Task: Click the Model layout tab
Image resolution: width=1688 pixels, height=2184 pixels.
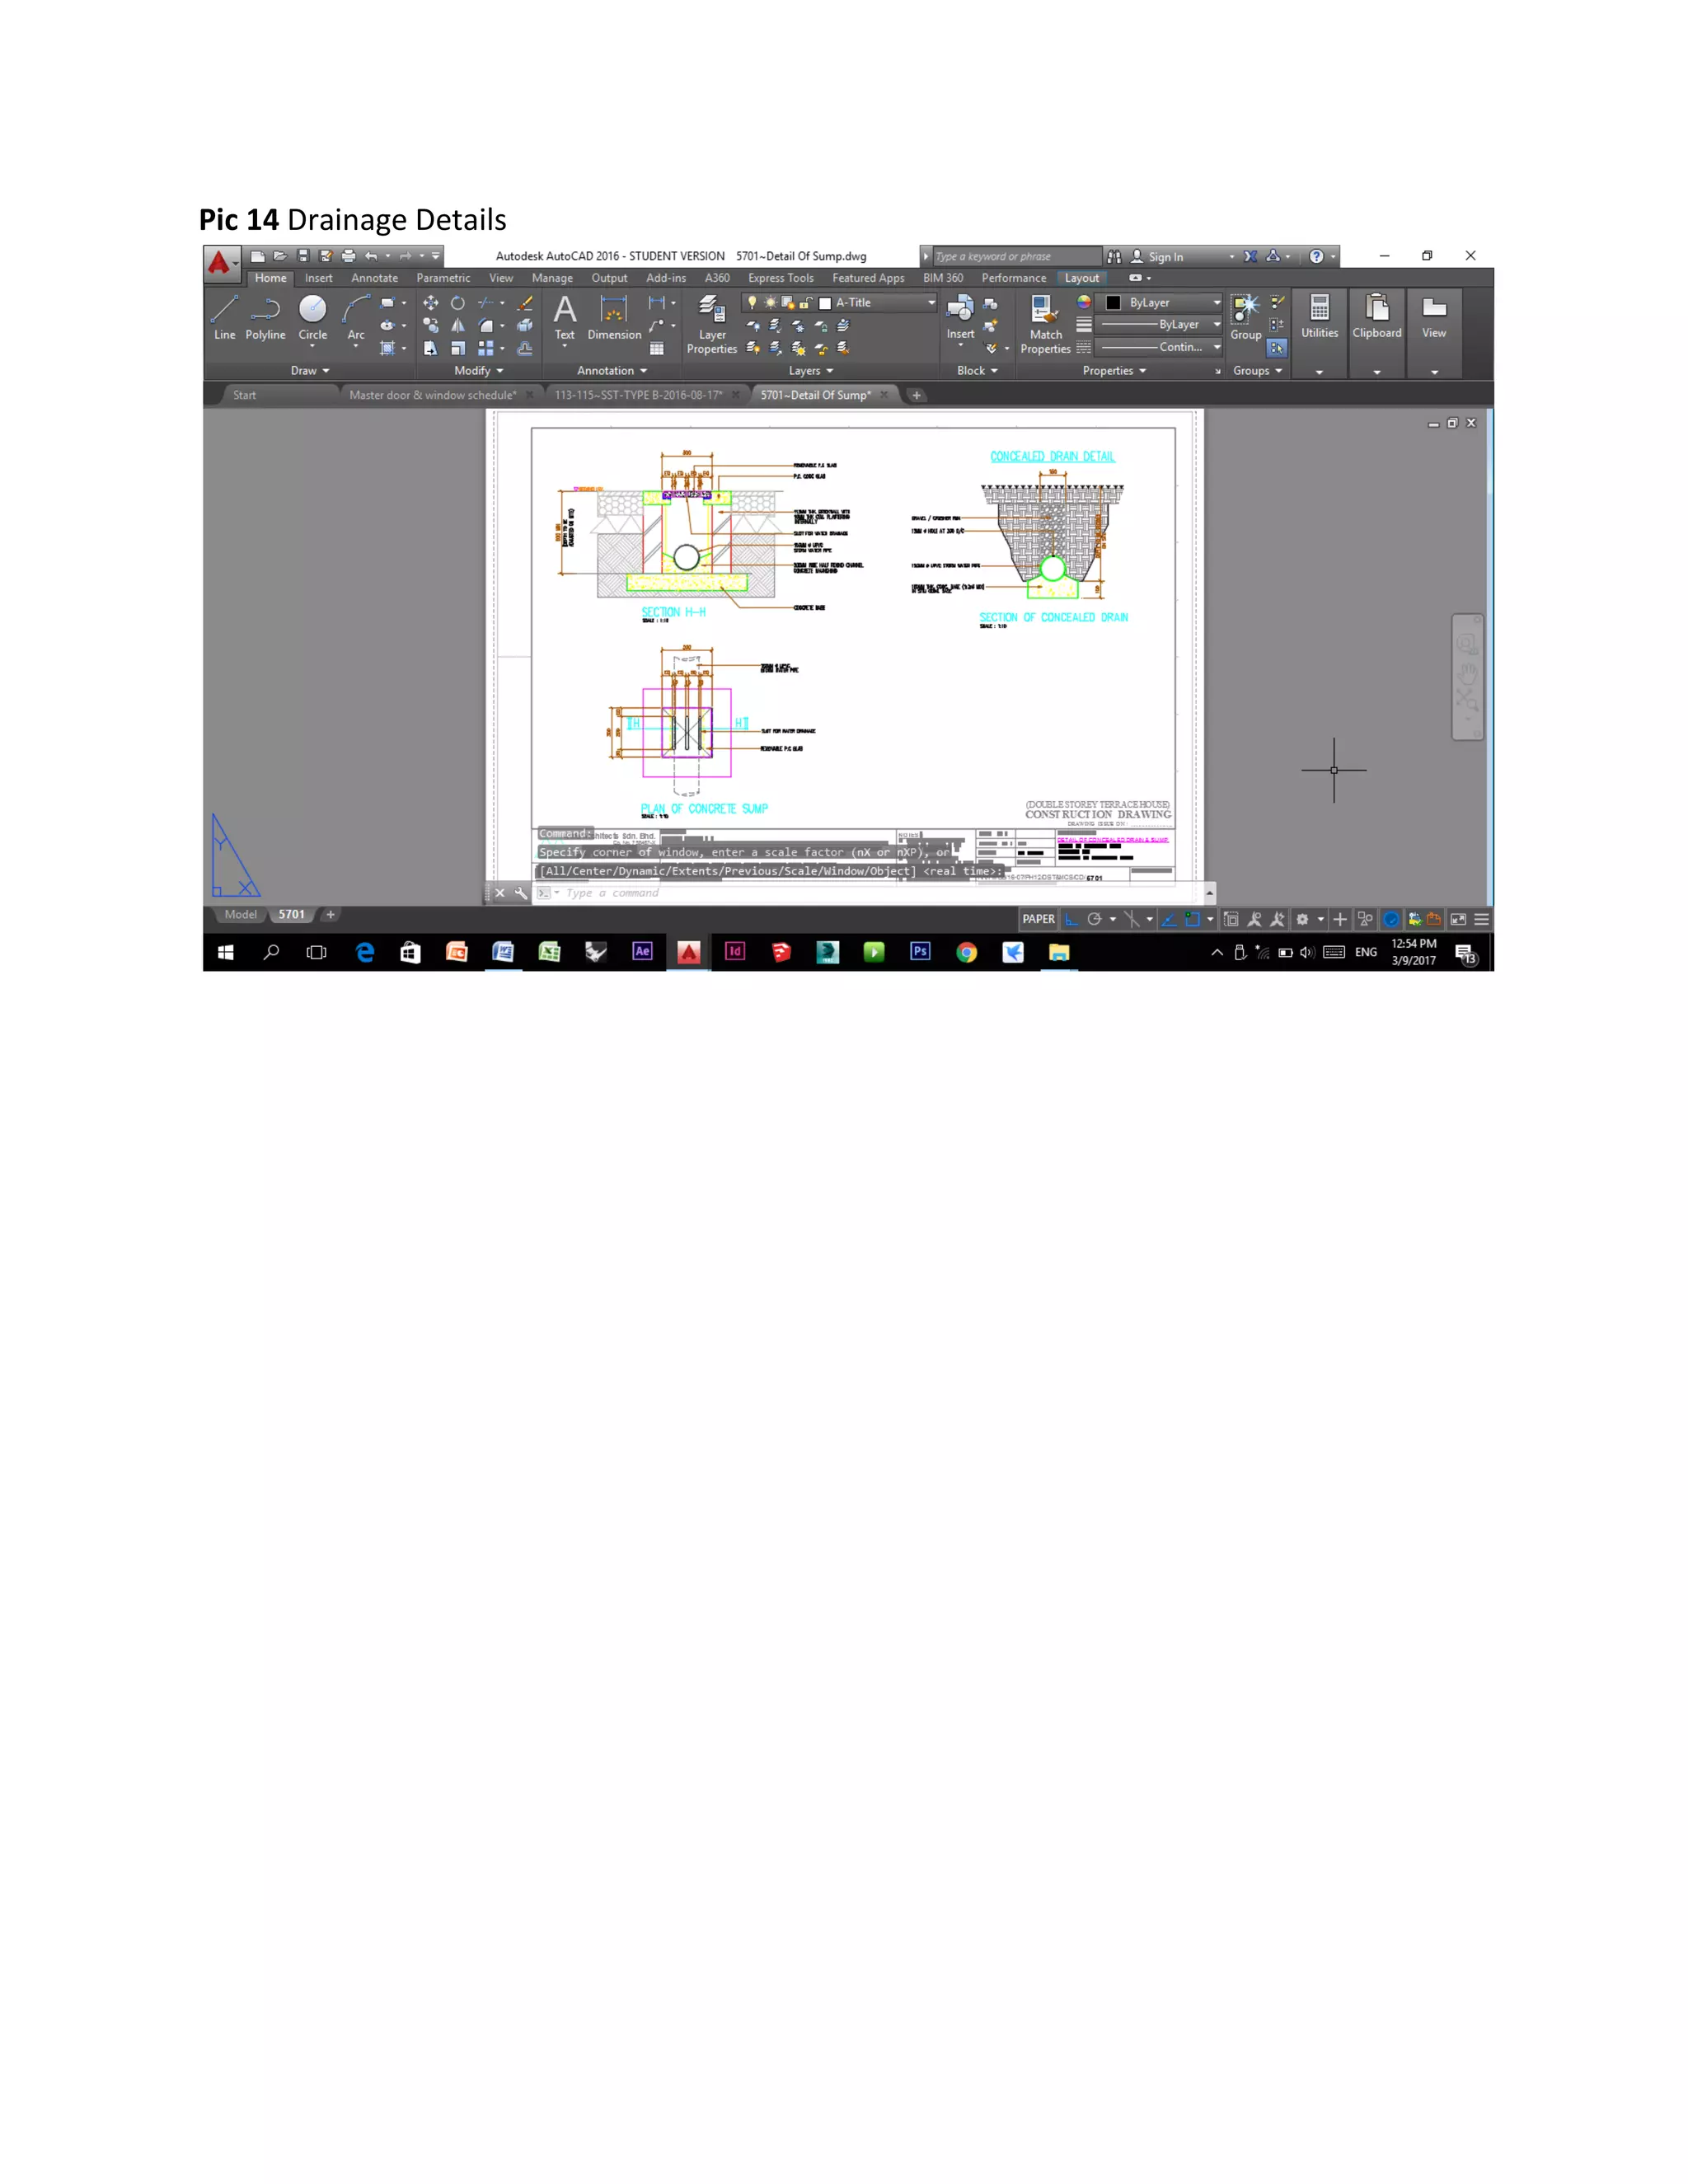Action: coord(240,915)
